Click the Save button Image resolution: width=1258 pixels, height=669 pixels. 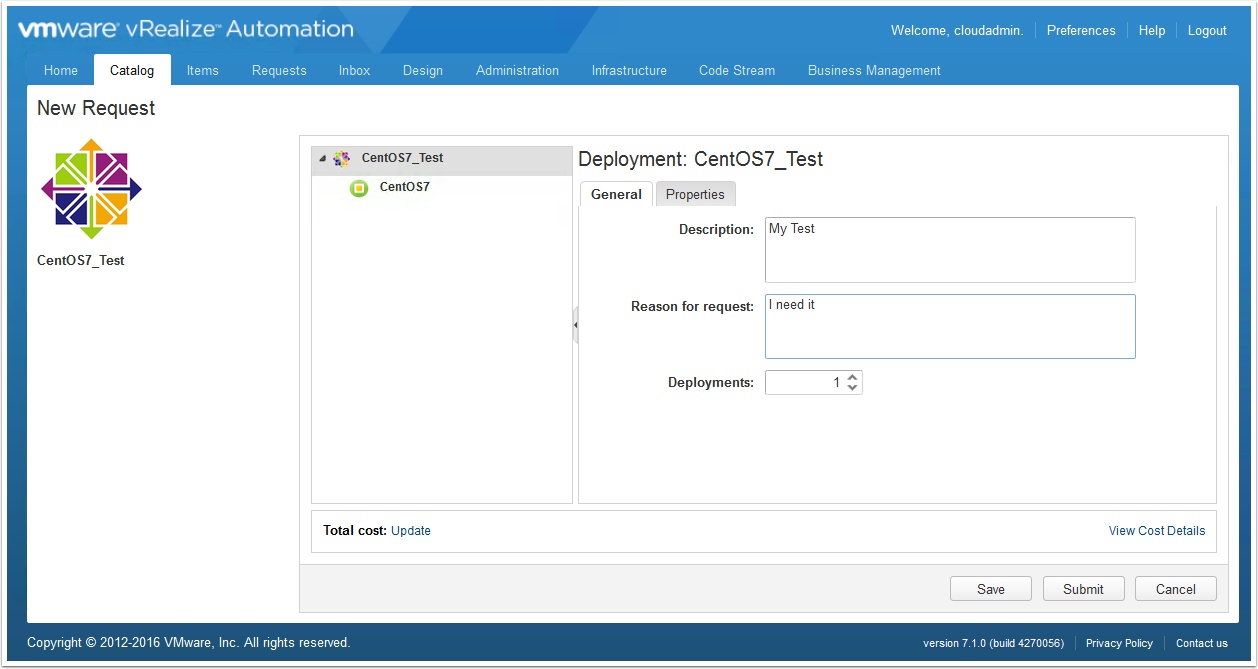991,589
